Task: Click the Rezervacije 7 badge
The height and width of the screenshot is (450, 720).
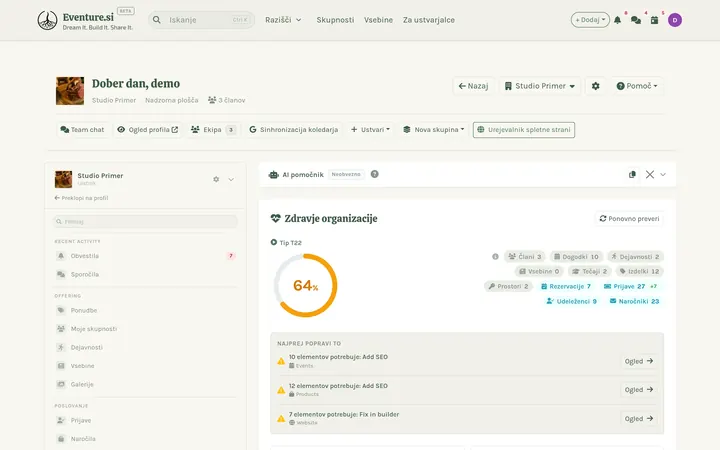Action: [566, 286]
